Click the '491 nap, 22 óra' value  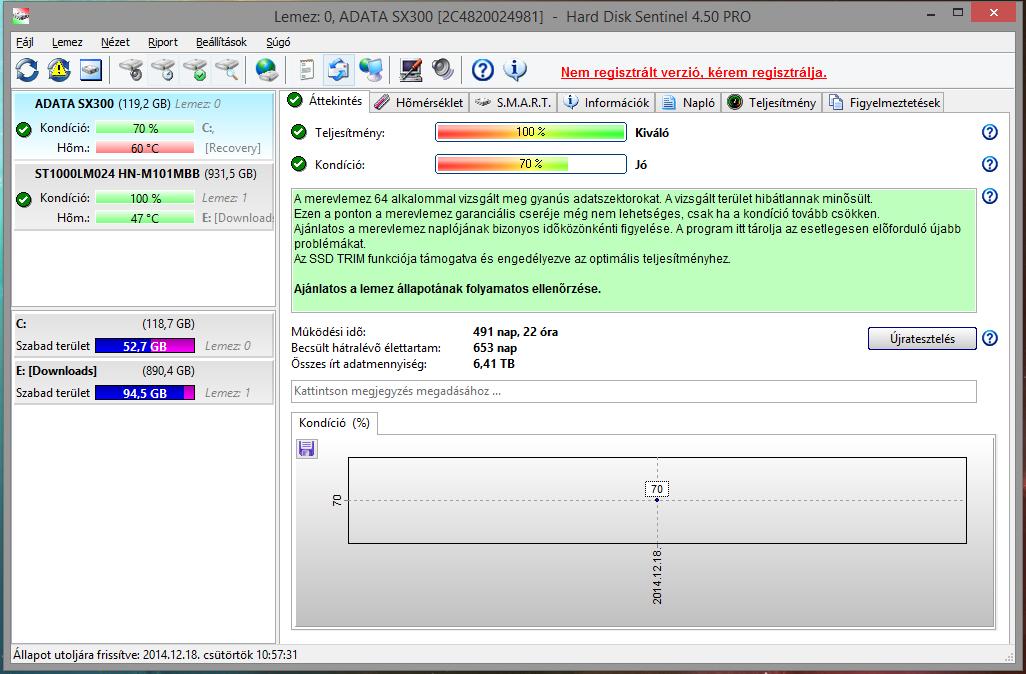pyautogui.click(x=515, y=332)
